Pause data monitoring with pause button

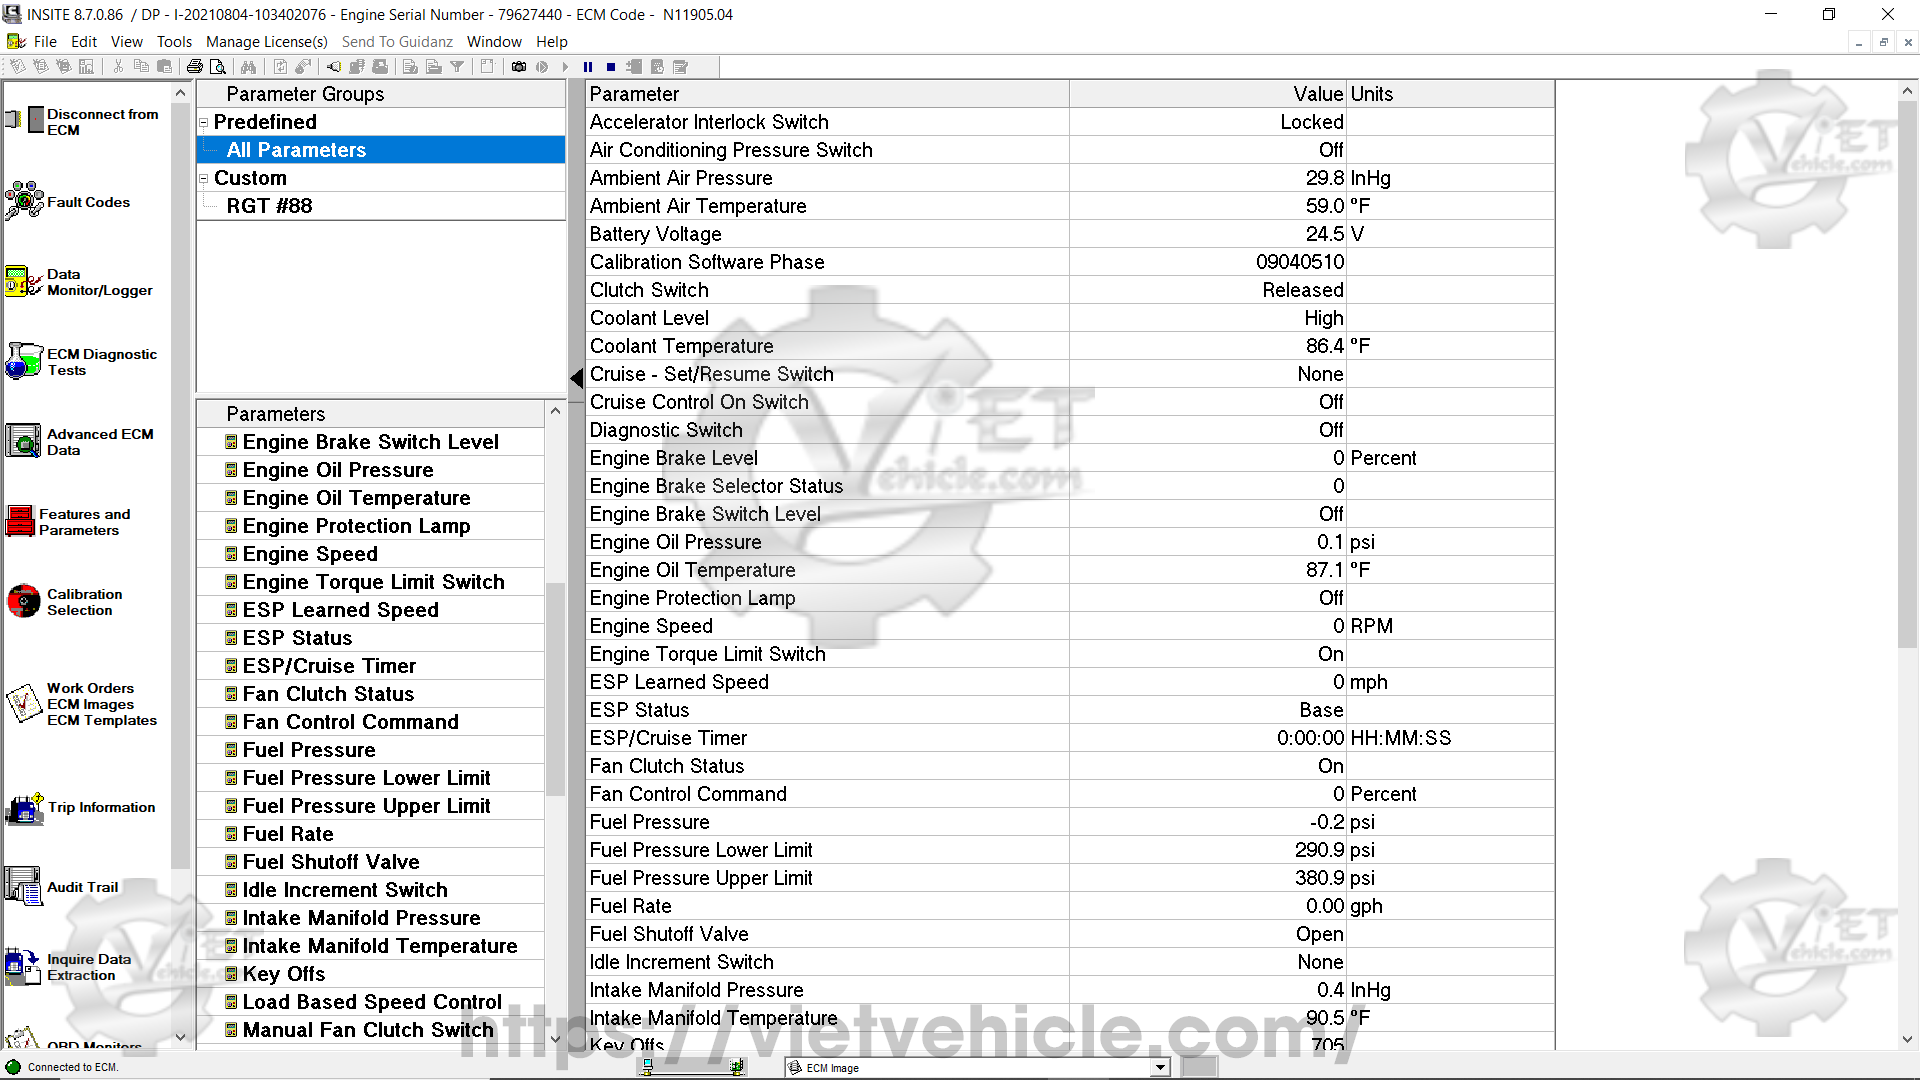tap(588, 67)
